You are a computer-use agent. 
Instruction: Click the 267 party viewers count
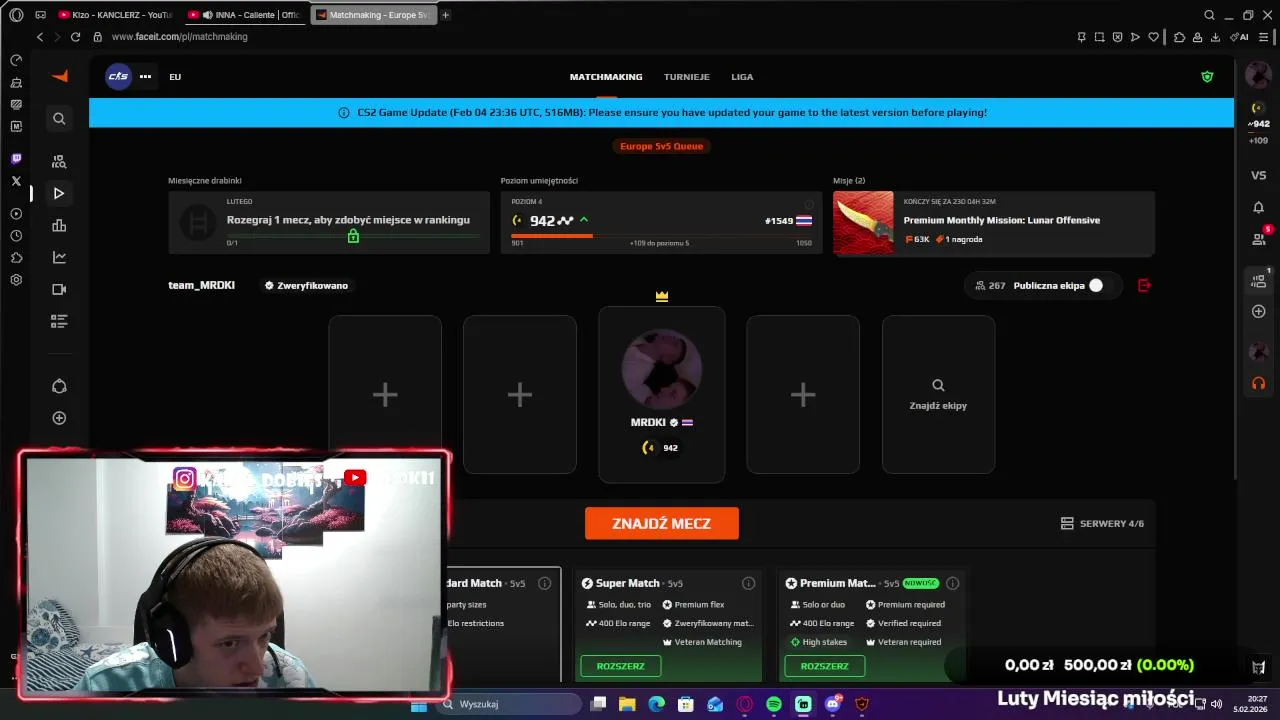click(991, 285)
